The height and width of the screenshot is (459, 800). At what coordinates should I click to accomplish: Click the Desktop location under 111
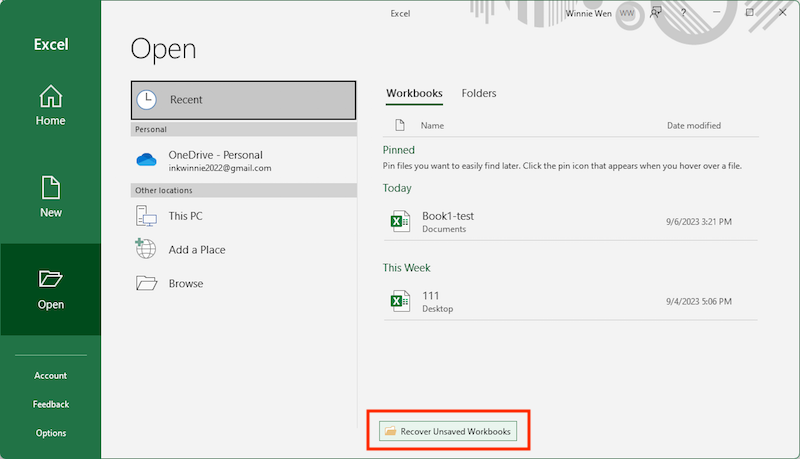coord(437,309)
